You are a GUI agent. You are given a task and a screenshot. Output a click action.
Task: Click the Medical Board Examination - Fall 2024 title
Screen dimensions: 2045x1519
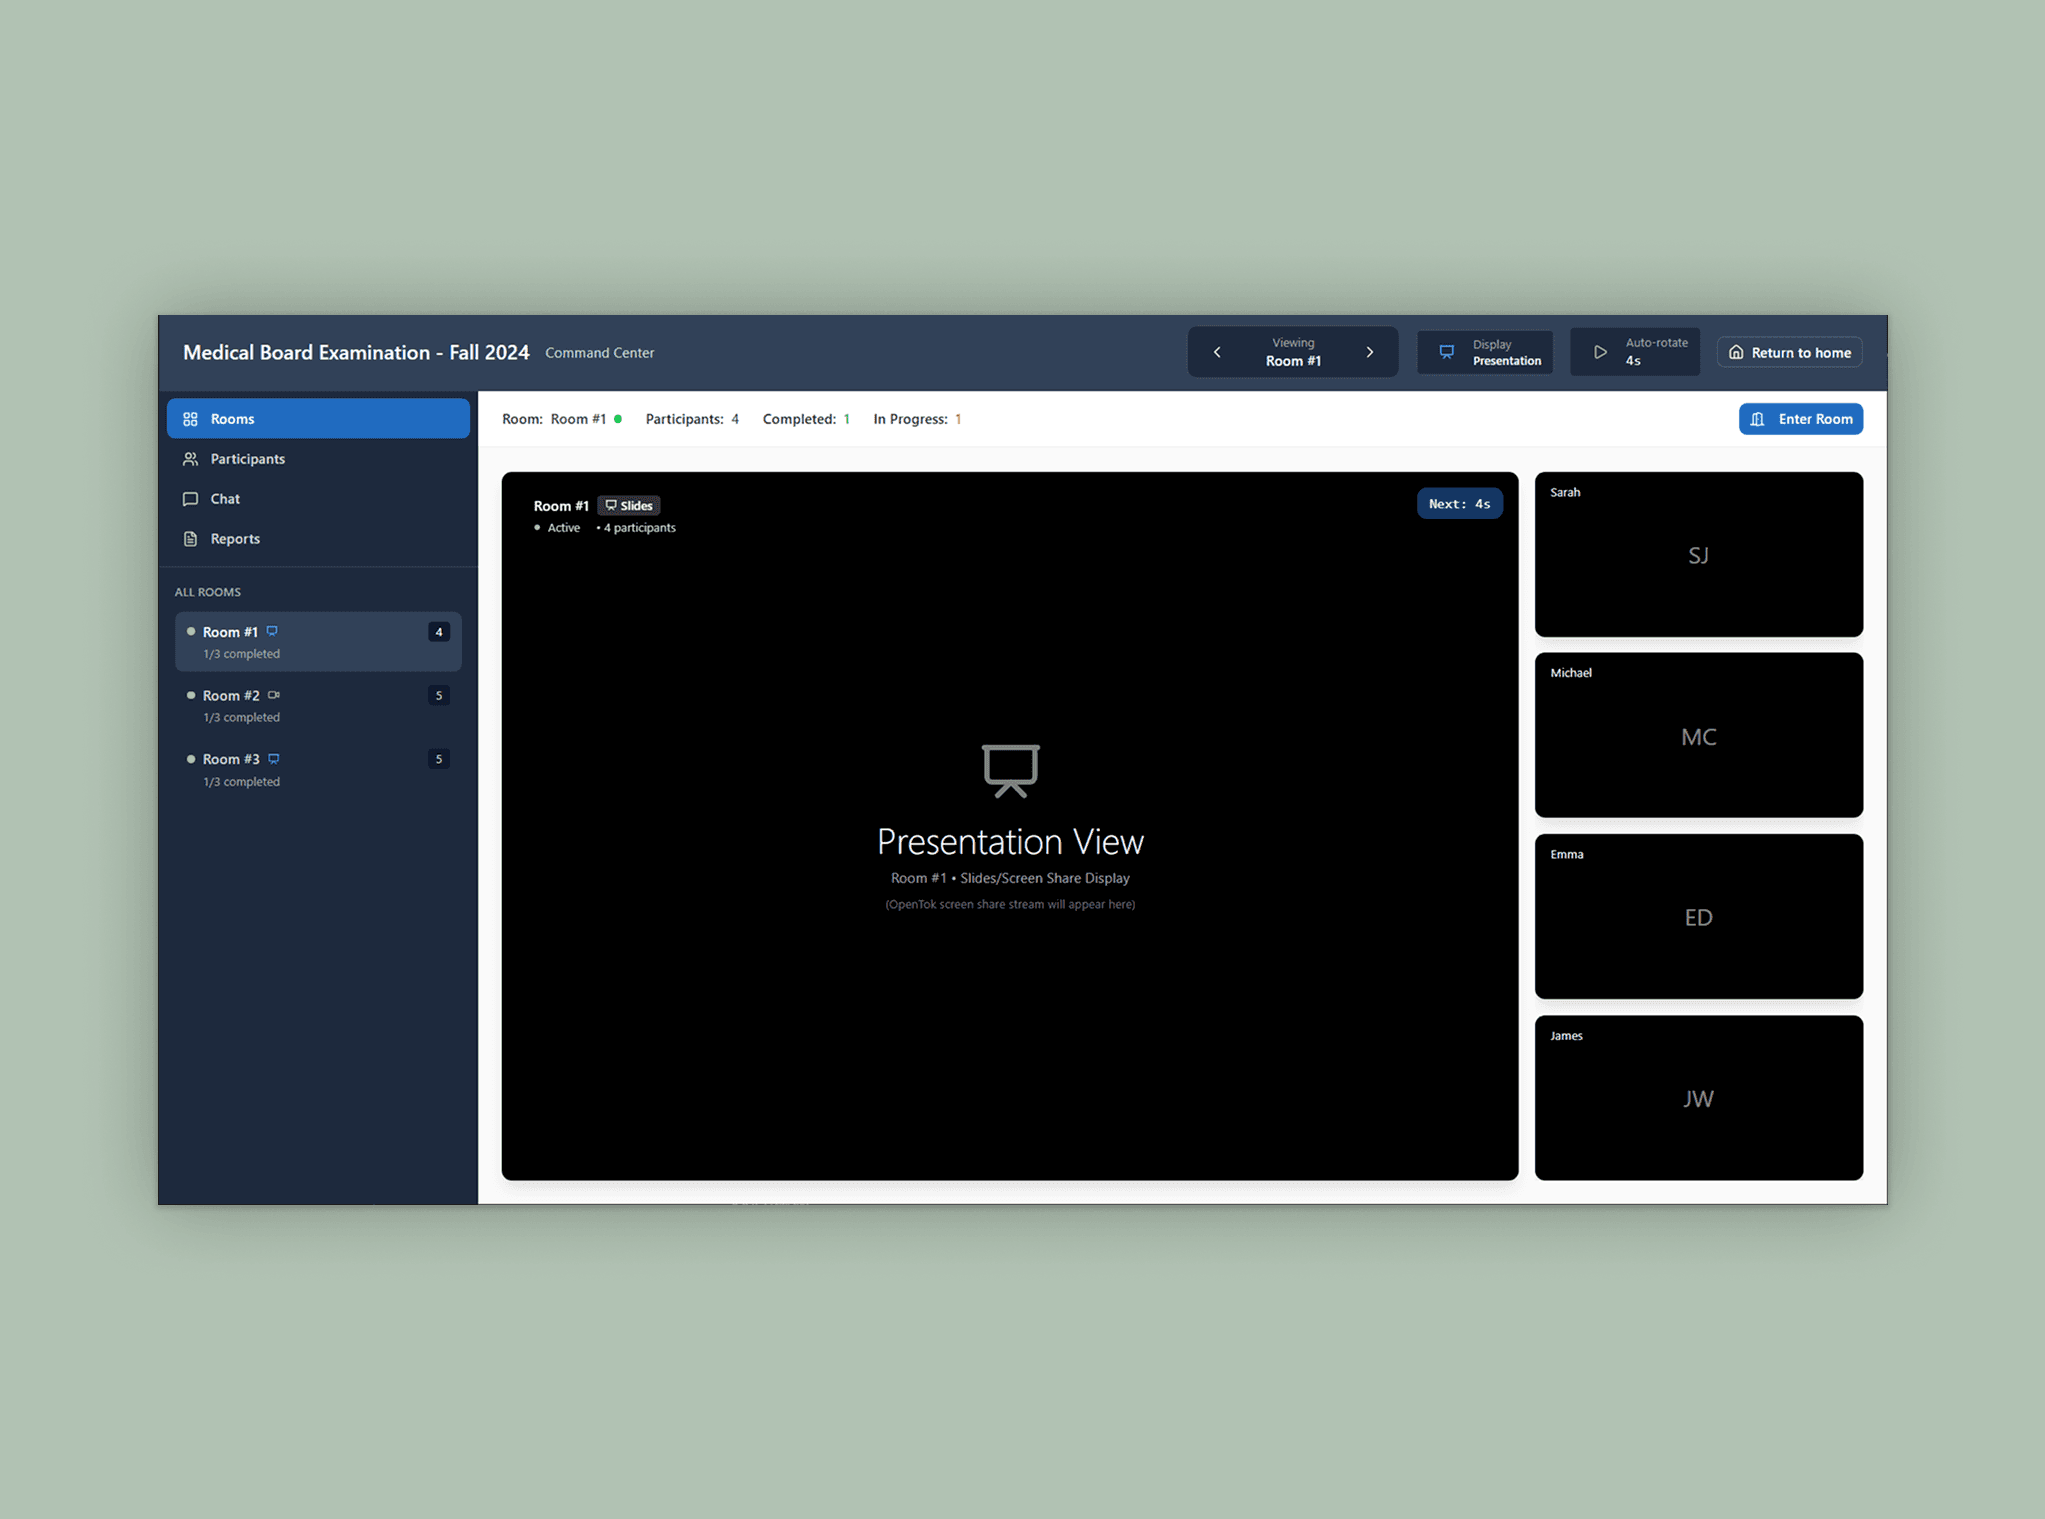(x=356, y=352)
